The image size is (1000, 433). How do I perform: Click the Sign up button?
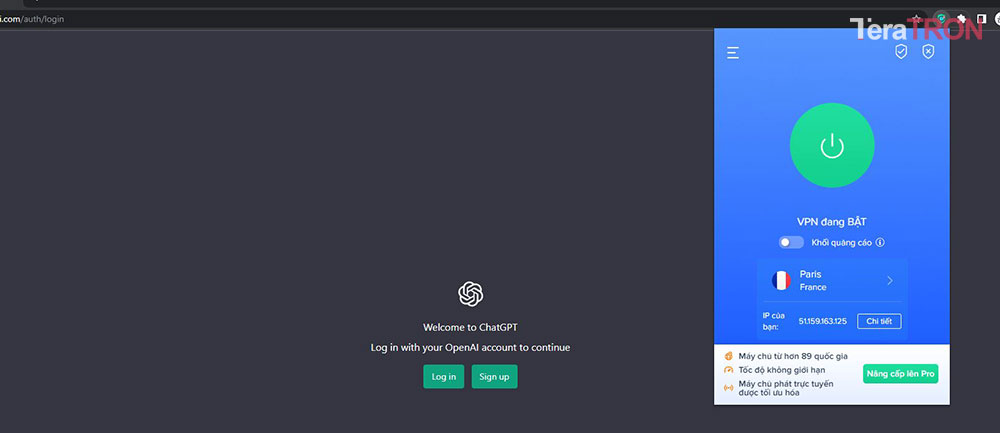[x=494, y=376]
